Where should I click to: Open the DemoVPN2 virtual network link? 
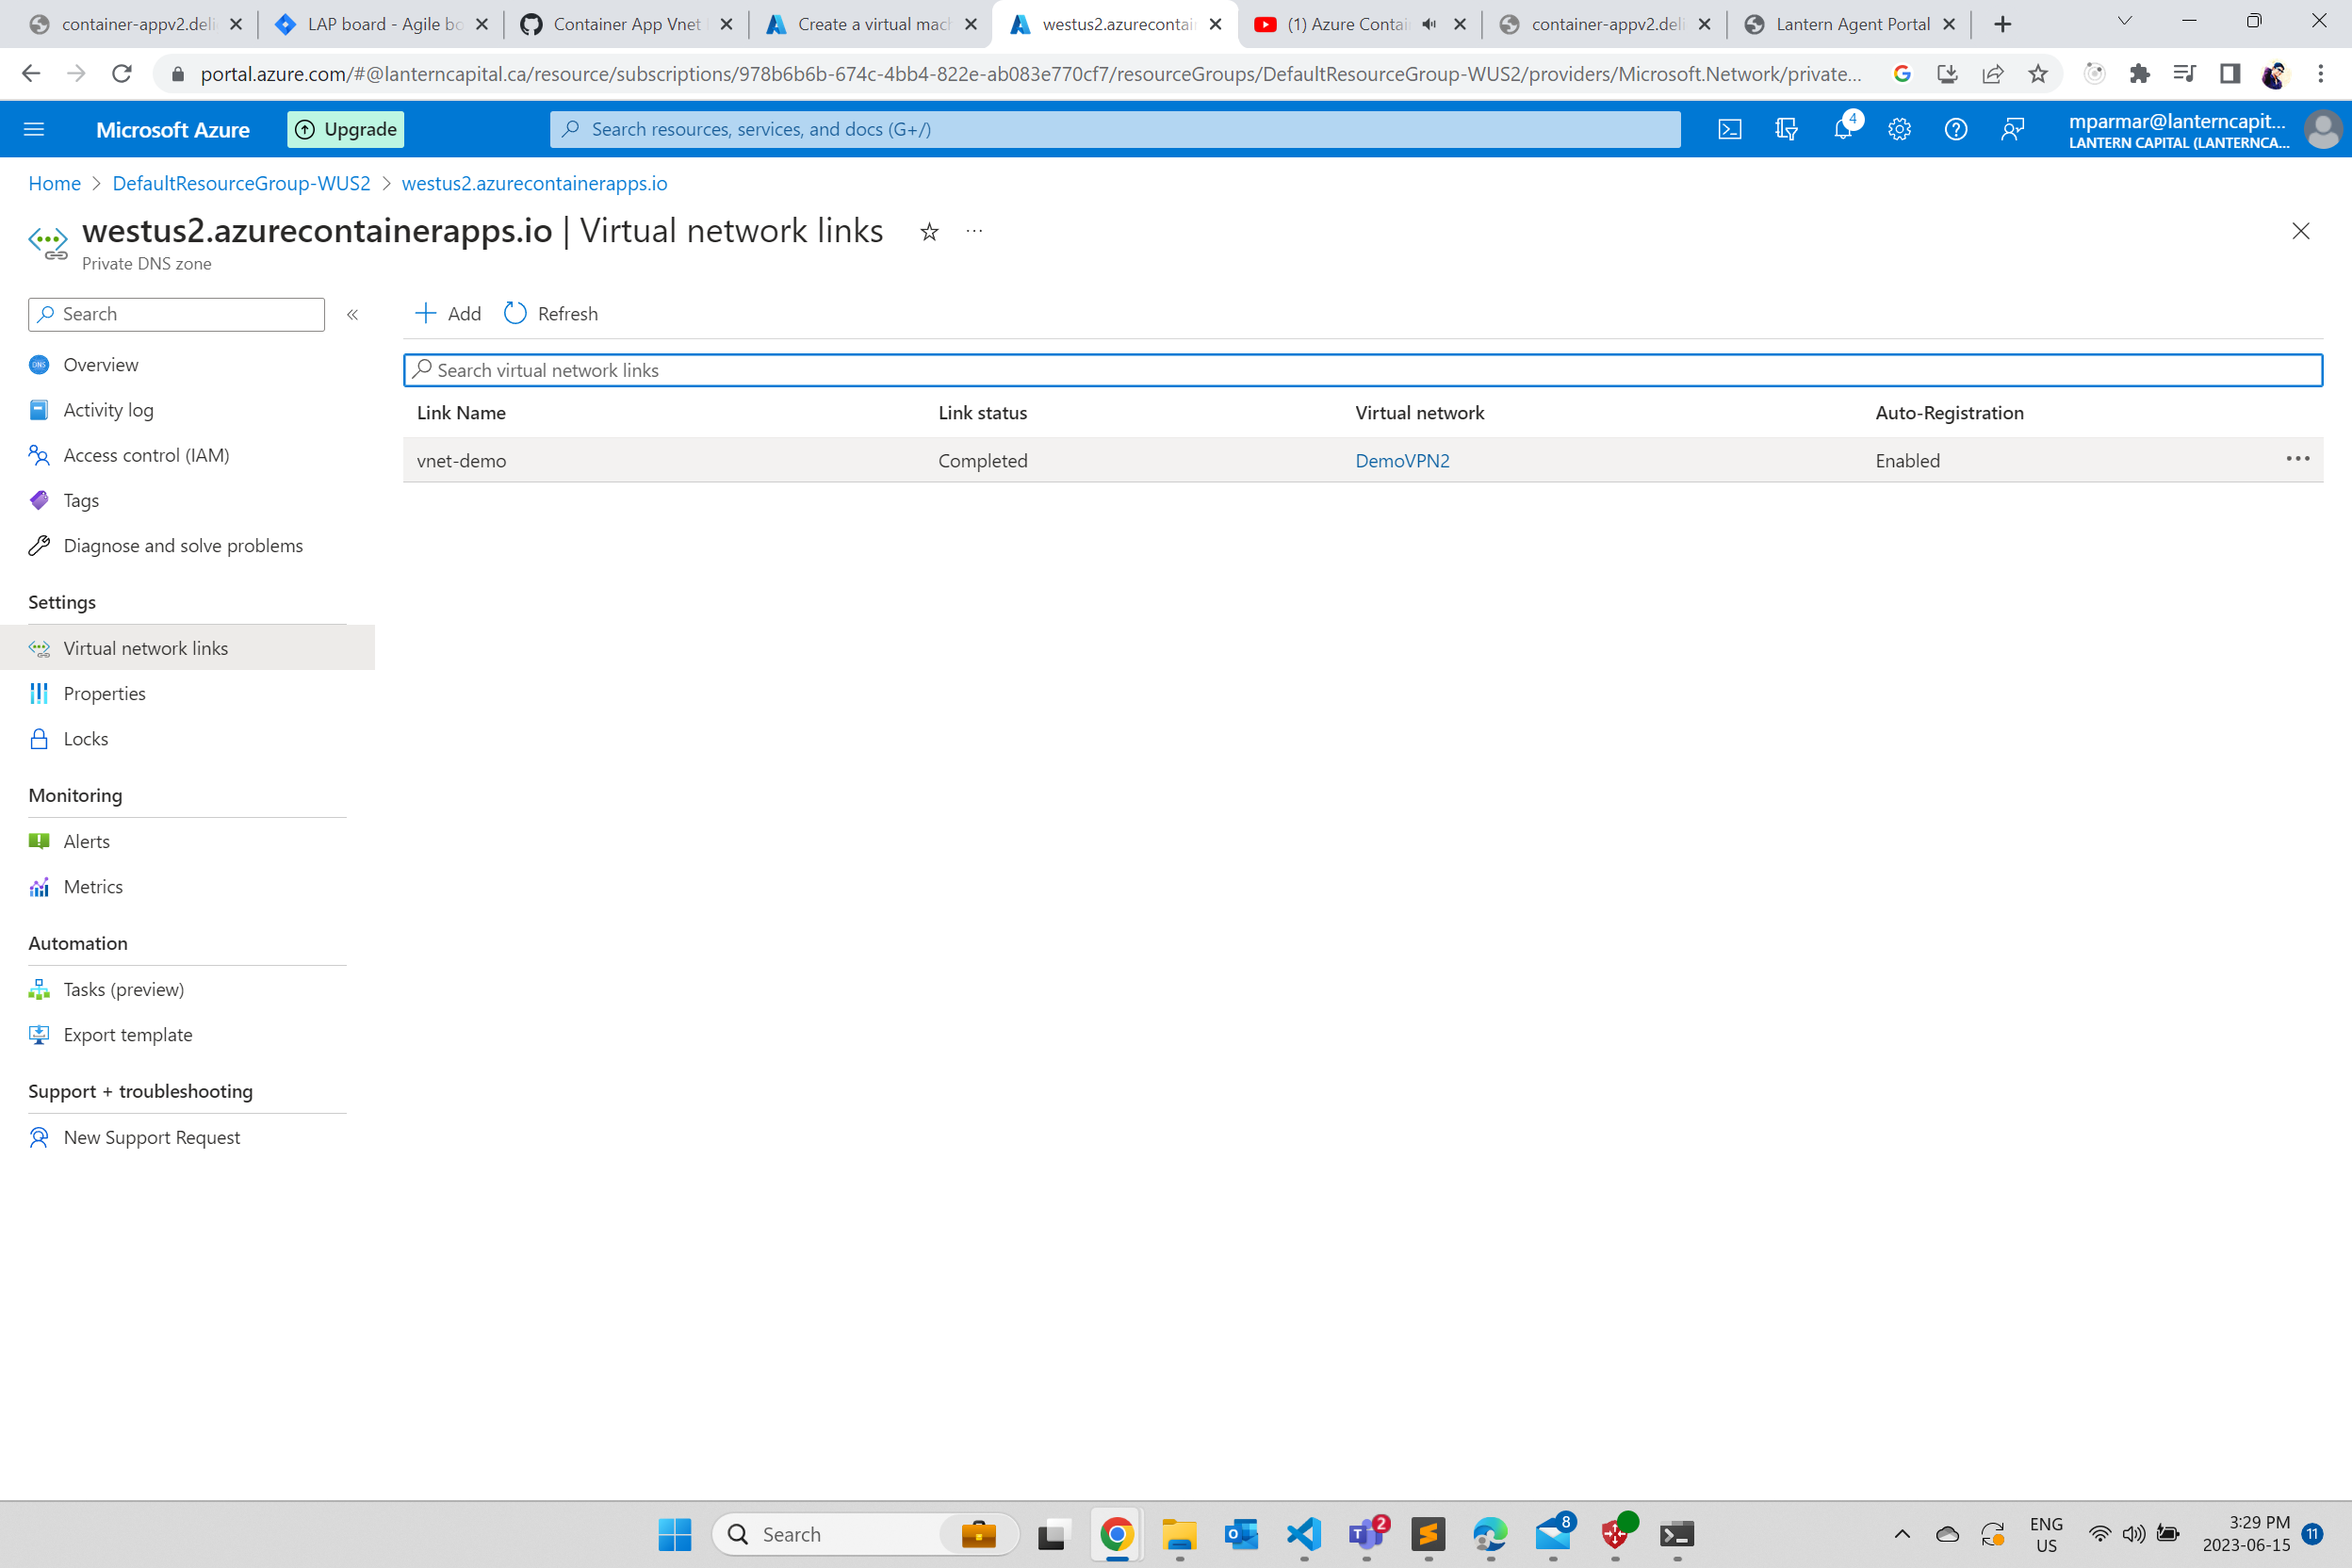tap(1402, 460)
